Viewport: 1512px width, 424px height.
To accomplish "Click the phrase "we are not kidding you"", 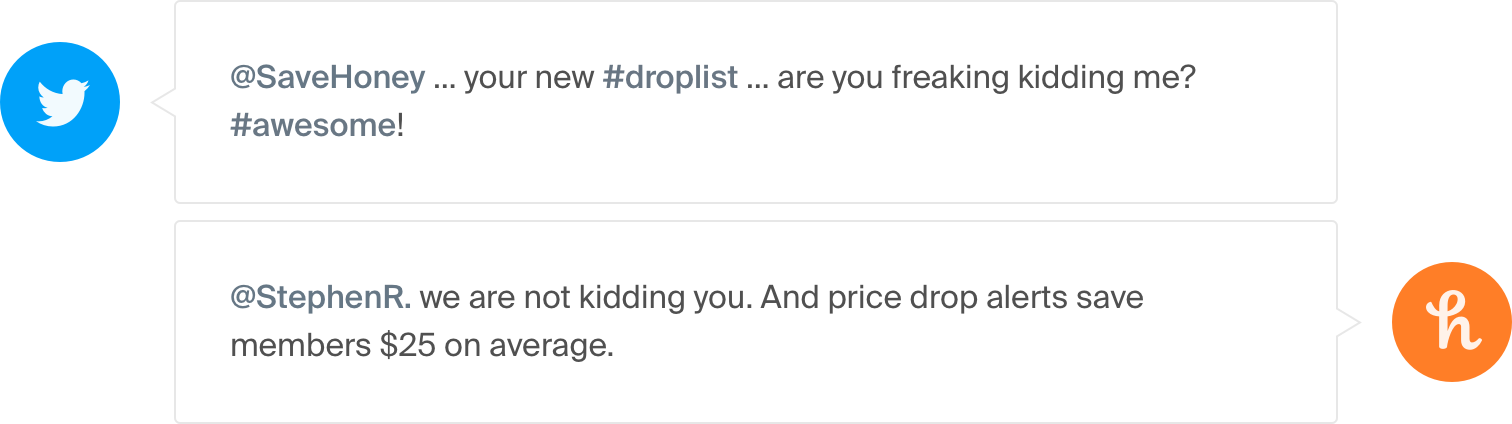I will point(583,299).
